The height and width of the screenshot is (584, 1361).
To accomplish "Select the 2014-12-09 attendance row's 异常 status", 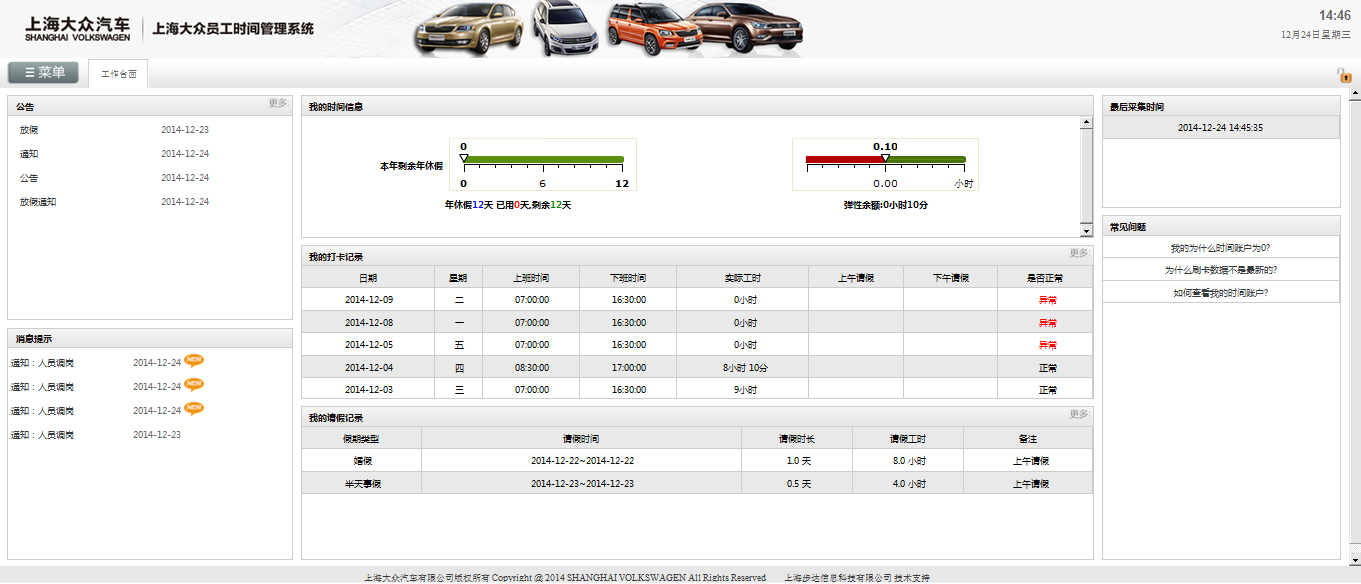I will tap(1047, 300).
